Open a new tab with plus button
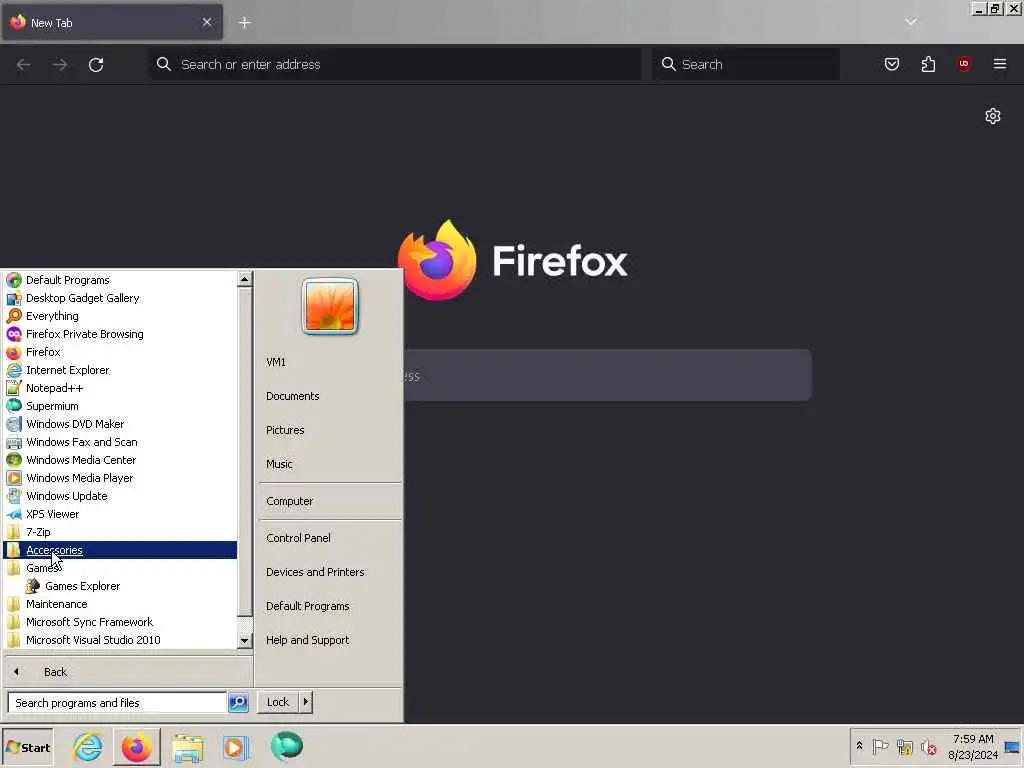Screen dimensions: 1024x768 (245, 23)
